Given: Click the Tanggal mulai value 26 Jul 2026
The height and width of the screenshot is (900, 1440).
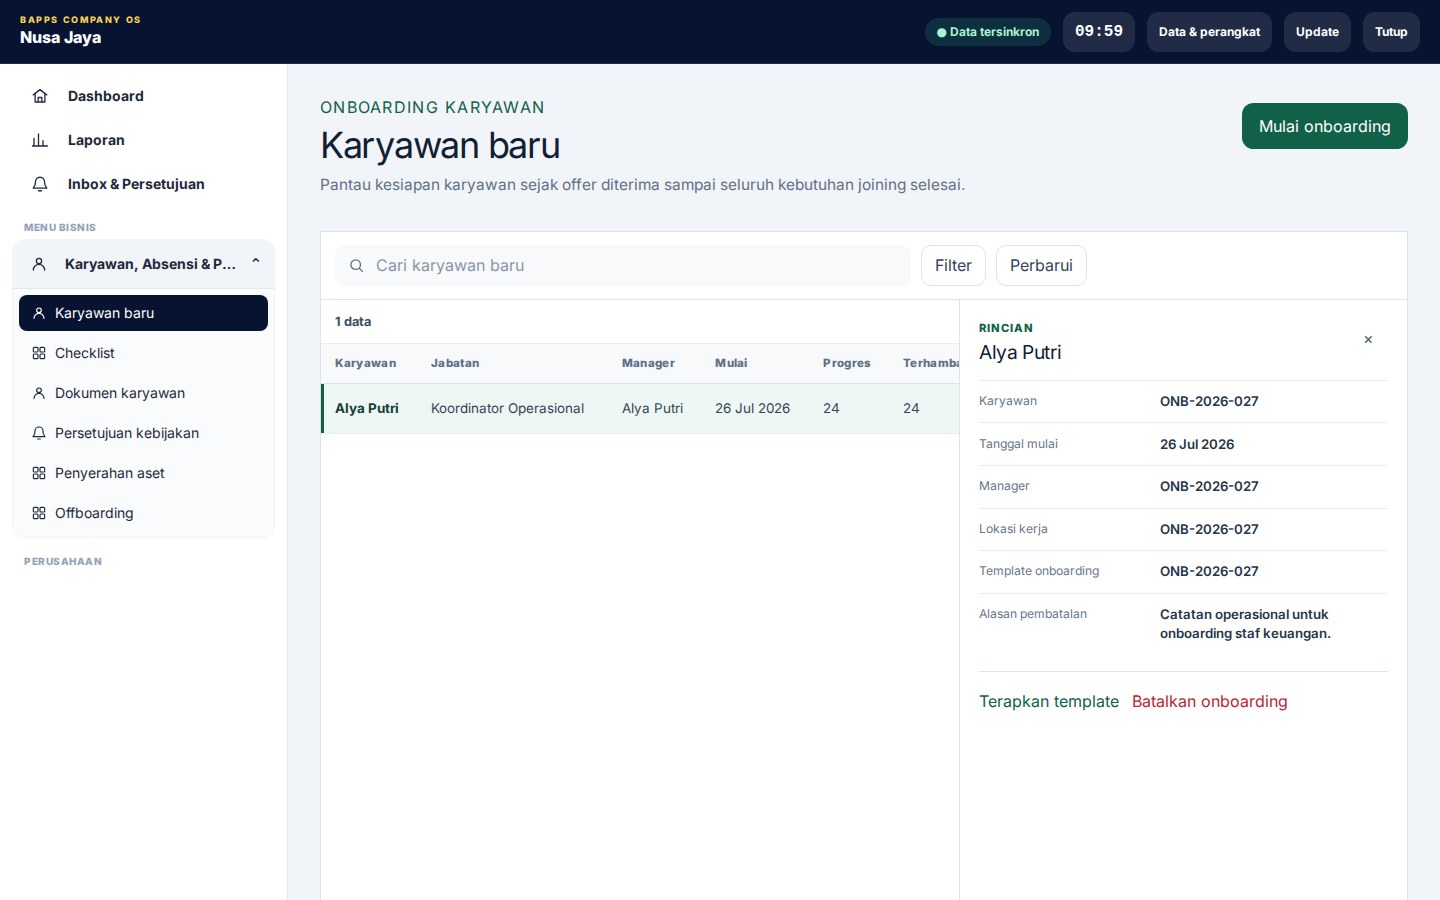Looking at the screenshot, I should coord(1197,444).
